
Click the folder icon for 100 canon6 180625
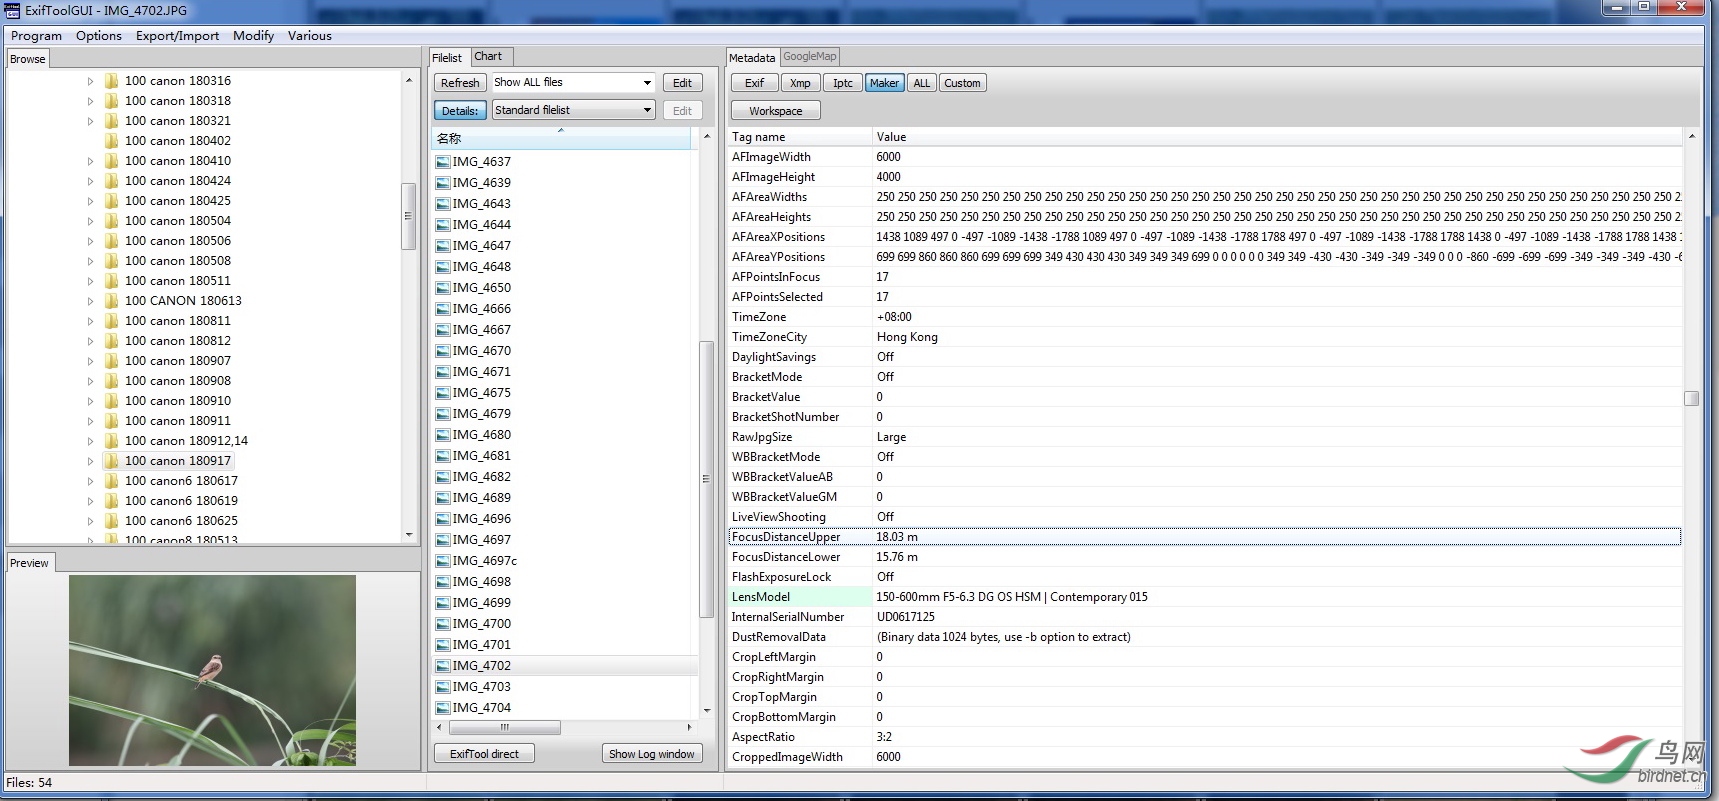(x=111, y=521)
